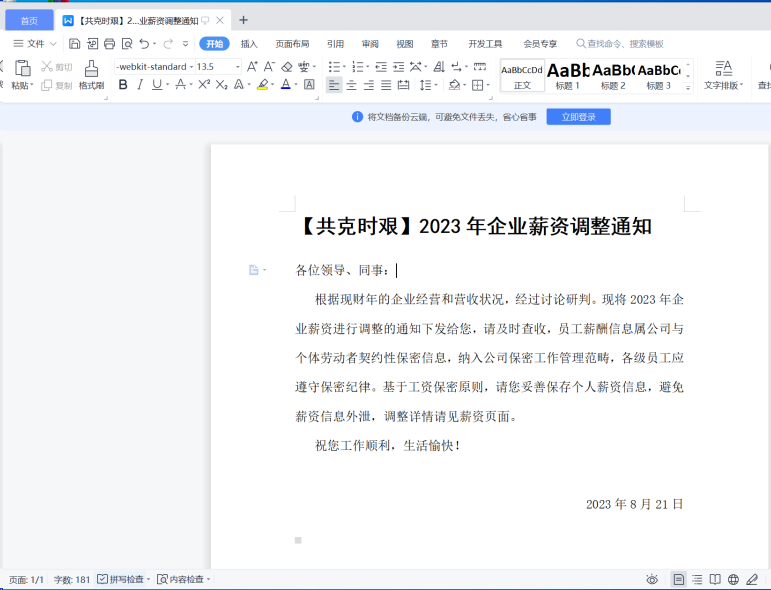
Task: Switch to the 页面布局 ribbon tab
Action: click(292, 44)
